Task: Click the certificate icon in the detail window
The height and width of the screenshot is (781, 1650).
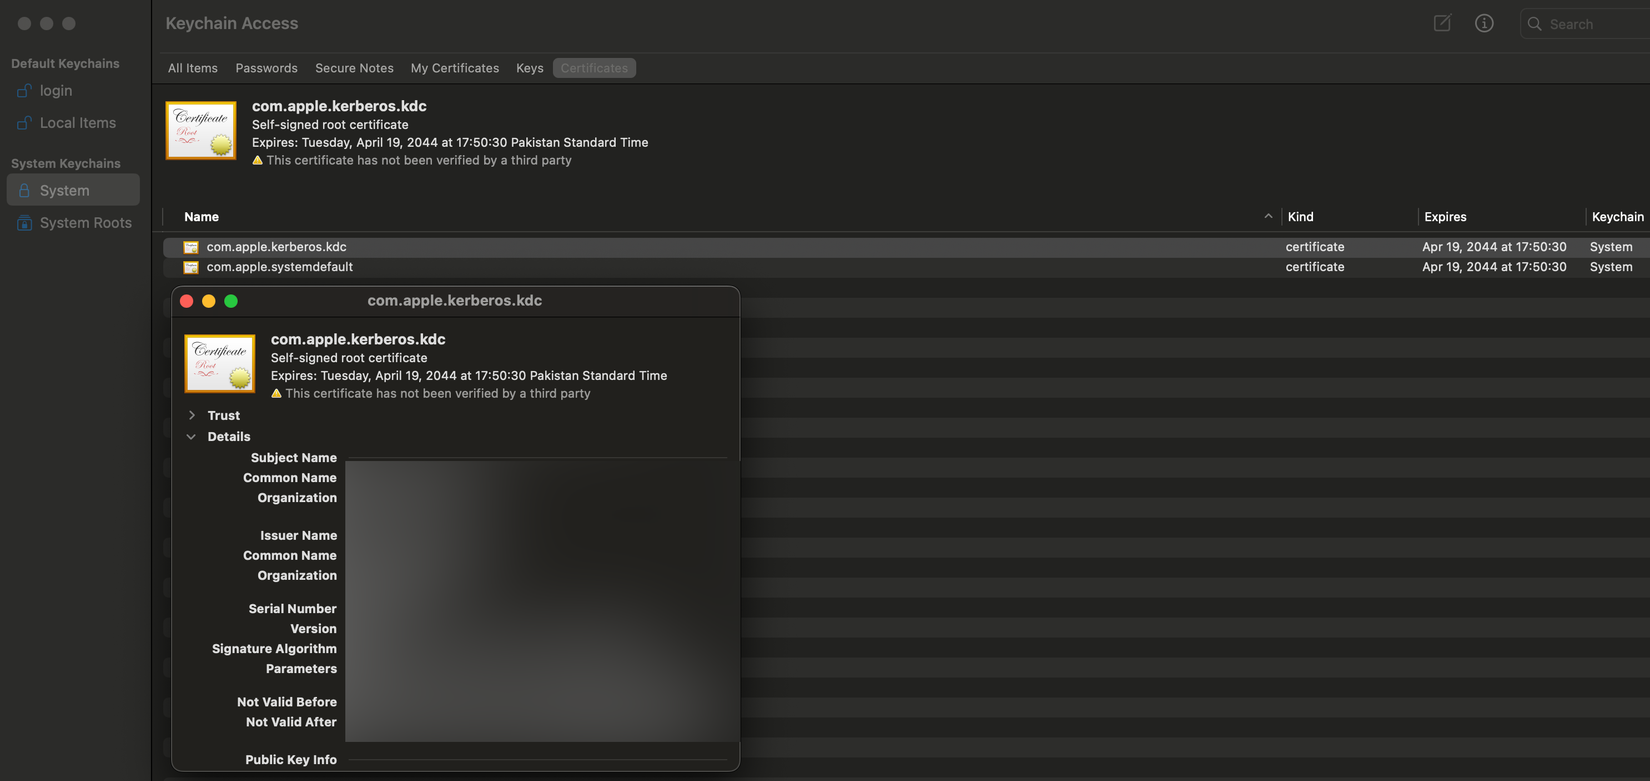Action: coord(220,363)
